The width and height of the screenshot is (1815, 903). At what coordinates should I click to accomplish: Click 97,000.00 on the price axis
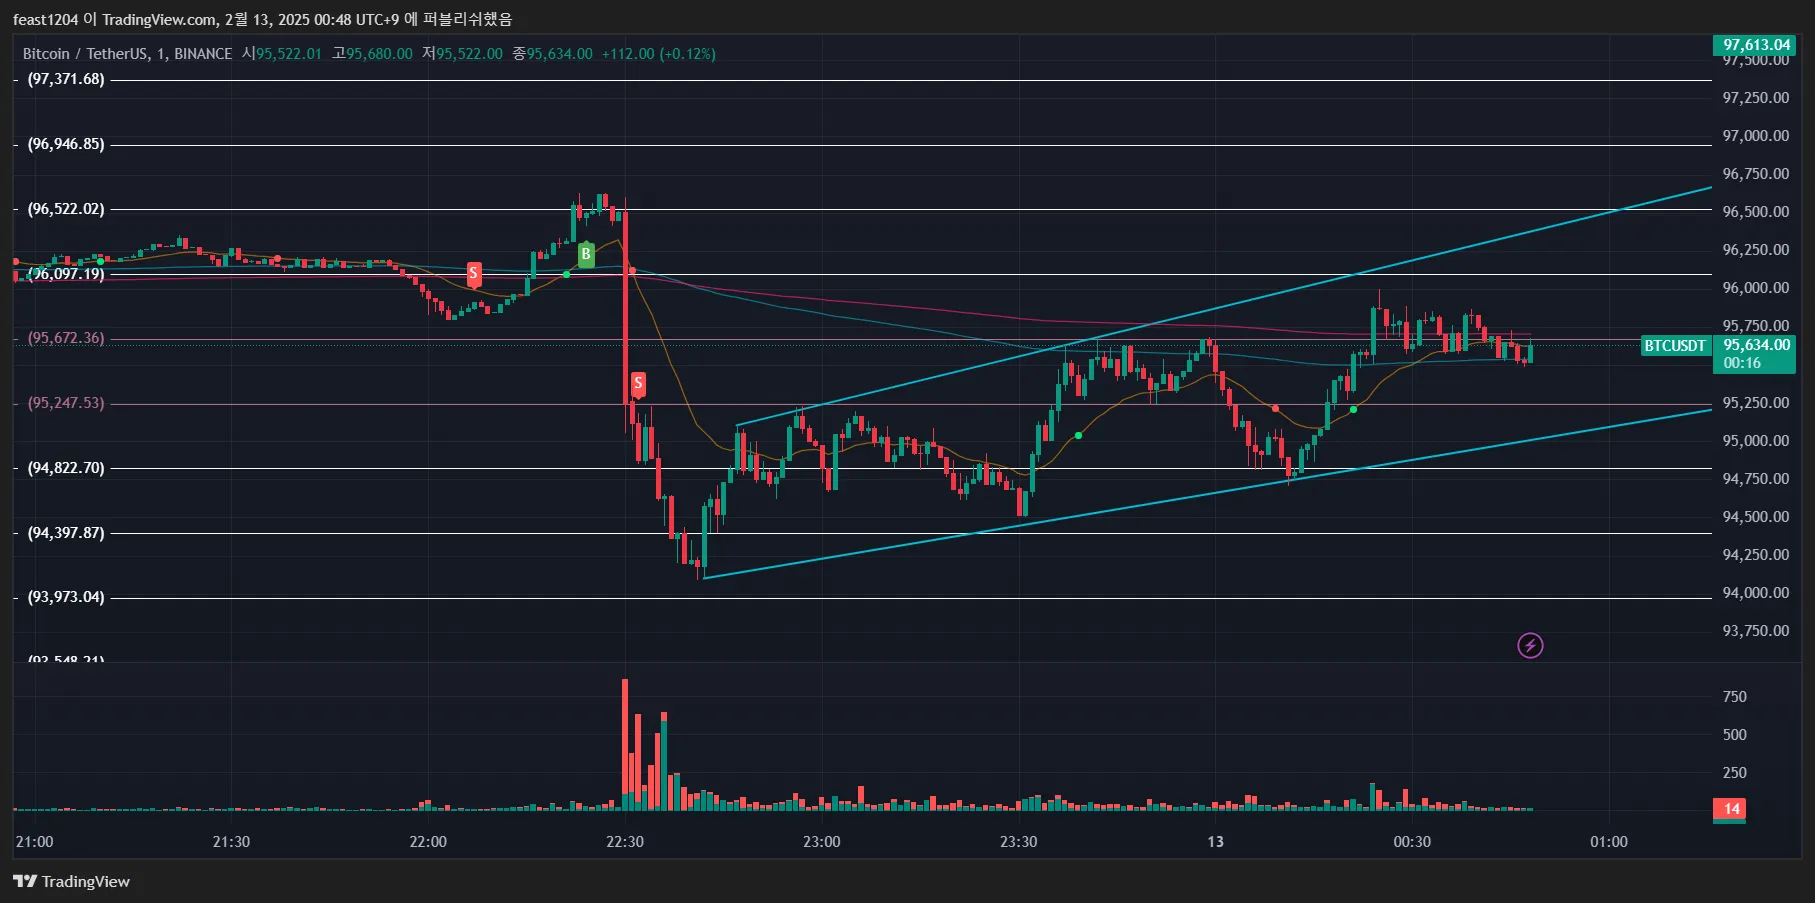[x=1755, y=136]
